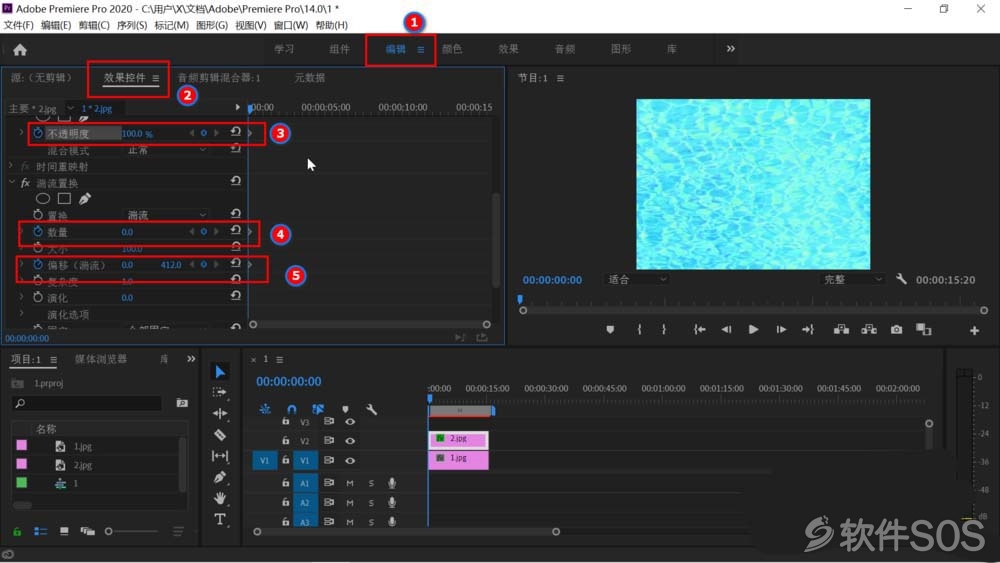Create ellipse mask under 湍流置换 effect

pyautogui.click(x=43, y=199)
